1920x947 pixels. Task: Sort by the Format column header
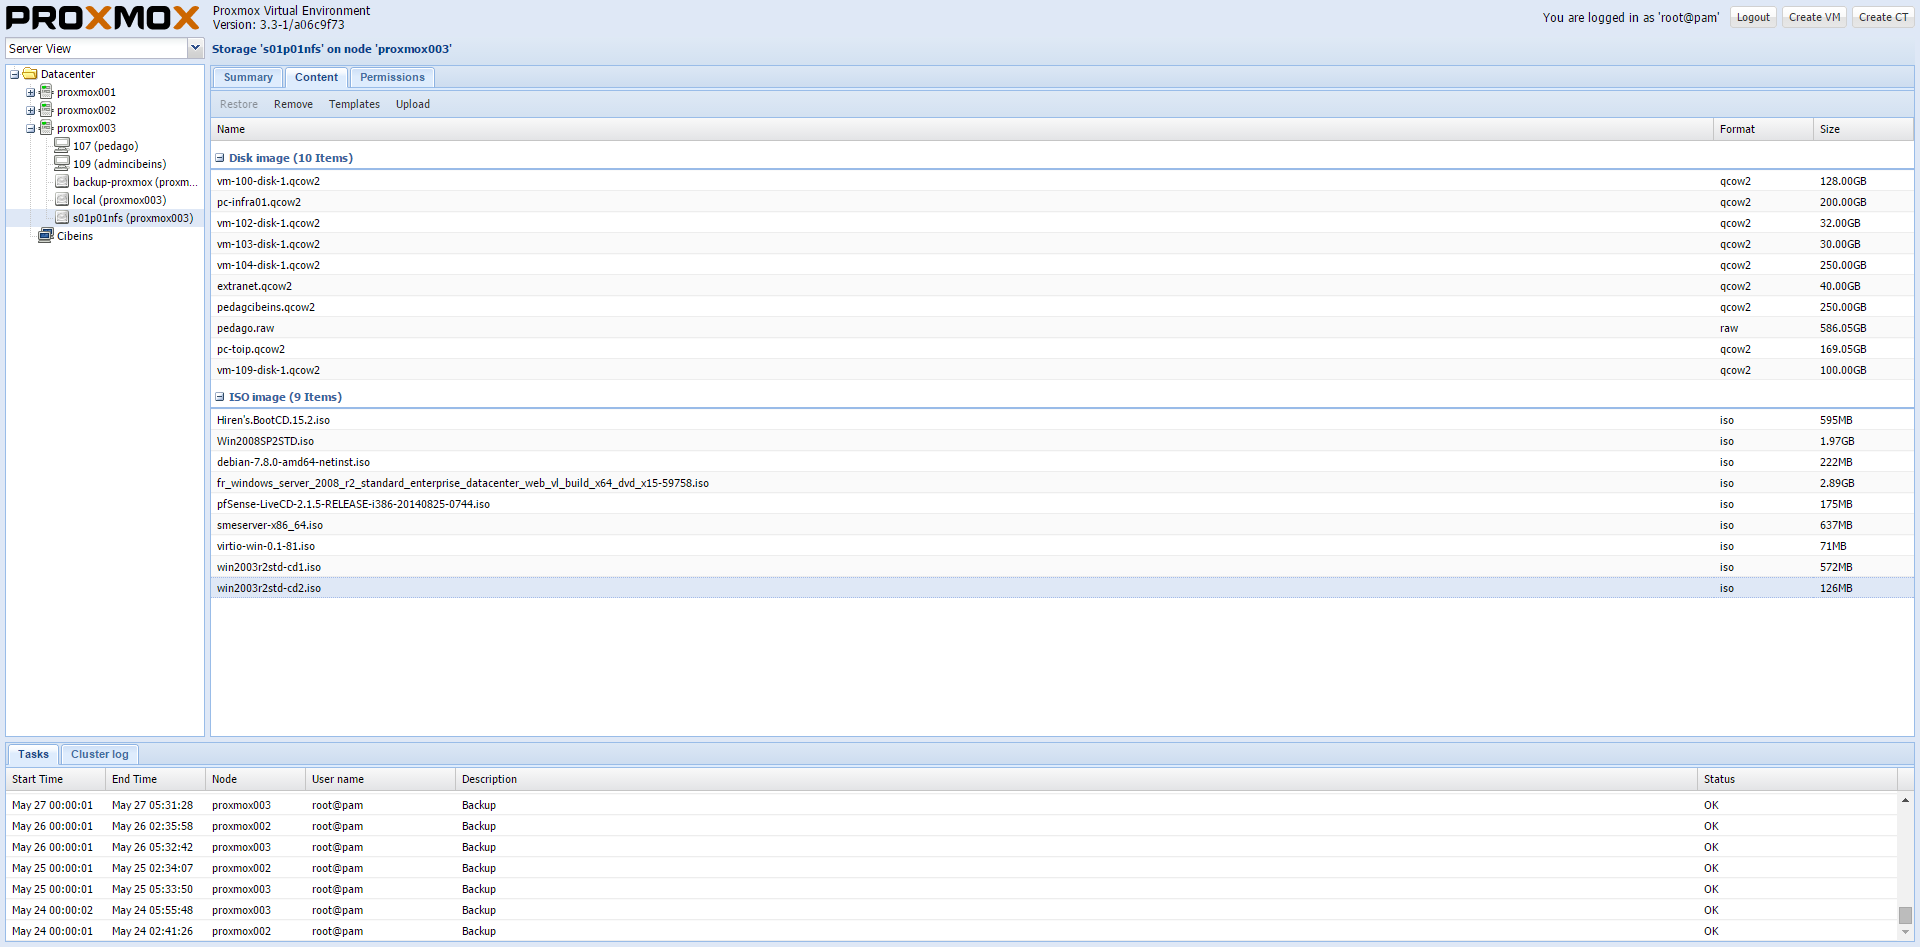1763,129
